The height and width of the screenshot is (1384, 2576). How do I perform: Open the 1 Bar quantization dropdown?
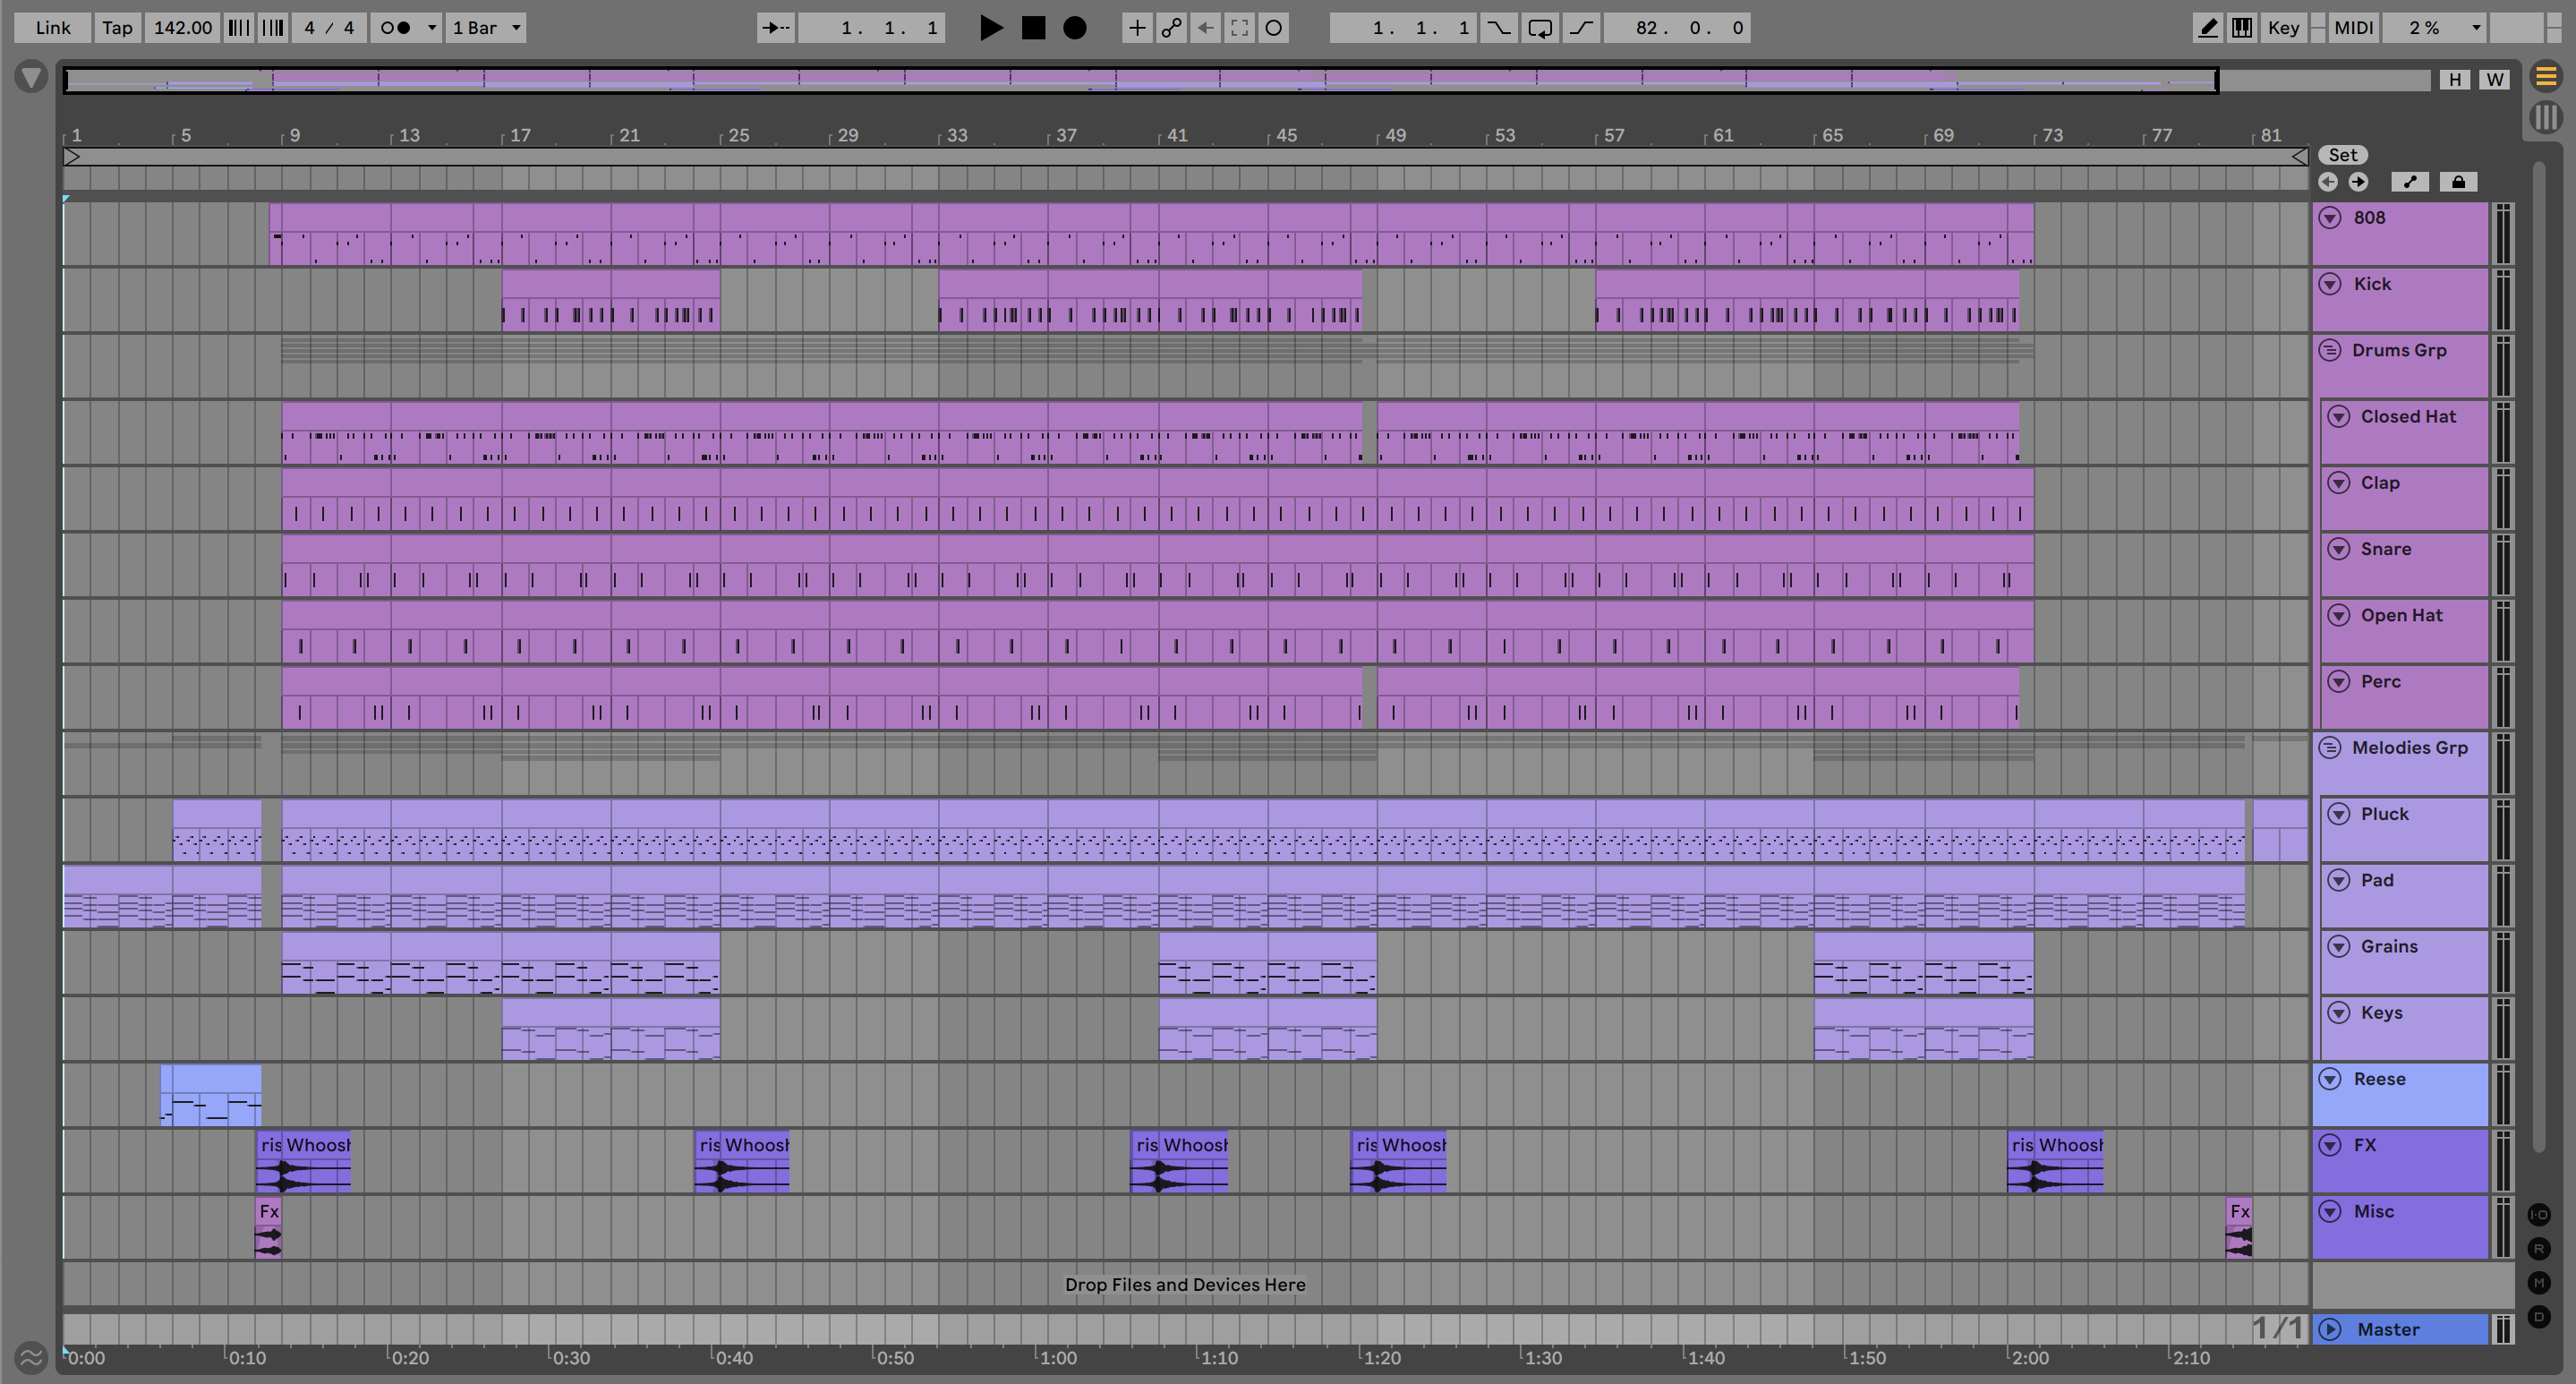click(x=486, y=28)
